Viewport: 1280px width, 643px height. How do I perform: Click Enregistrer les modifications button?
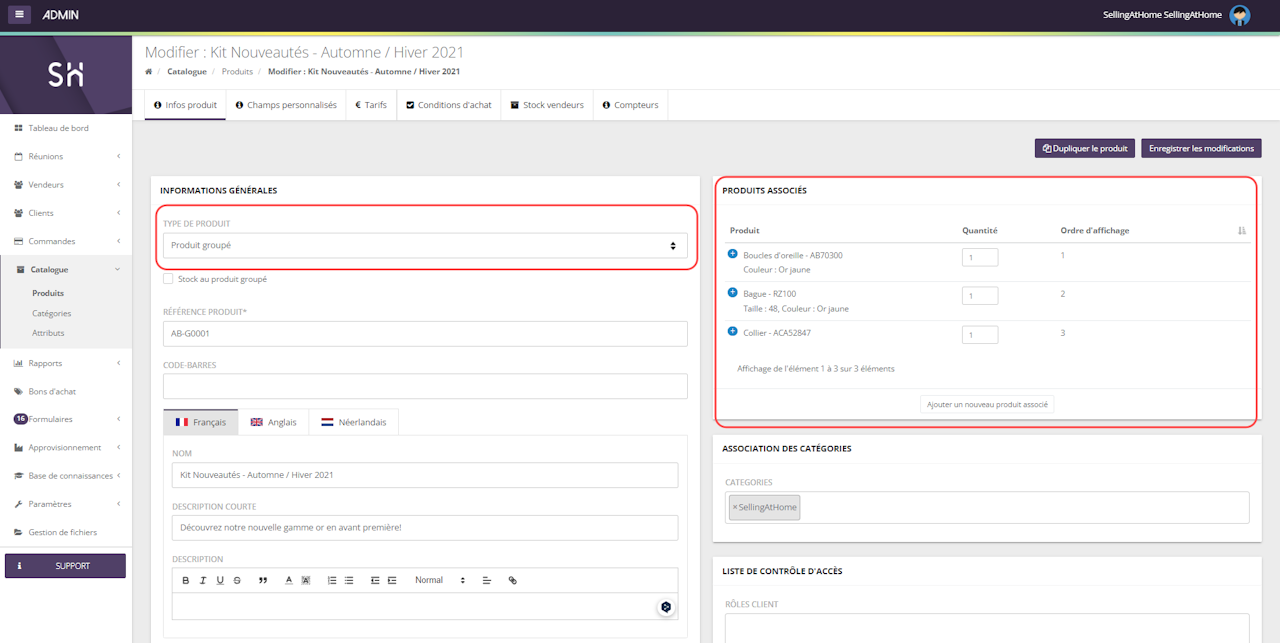[x=1201, y=148]
